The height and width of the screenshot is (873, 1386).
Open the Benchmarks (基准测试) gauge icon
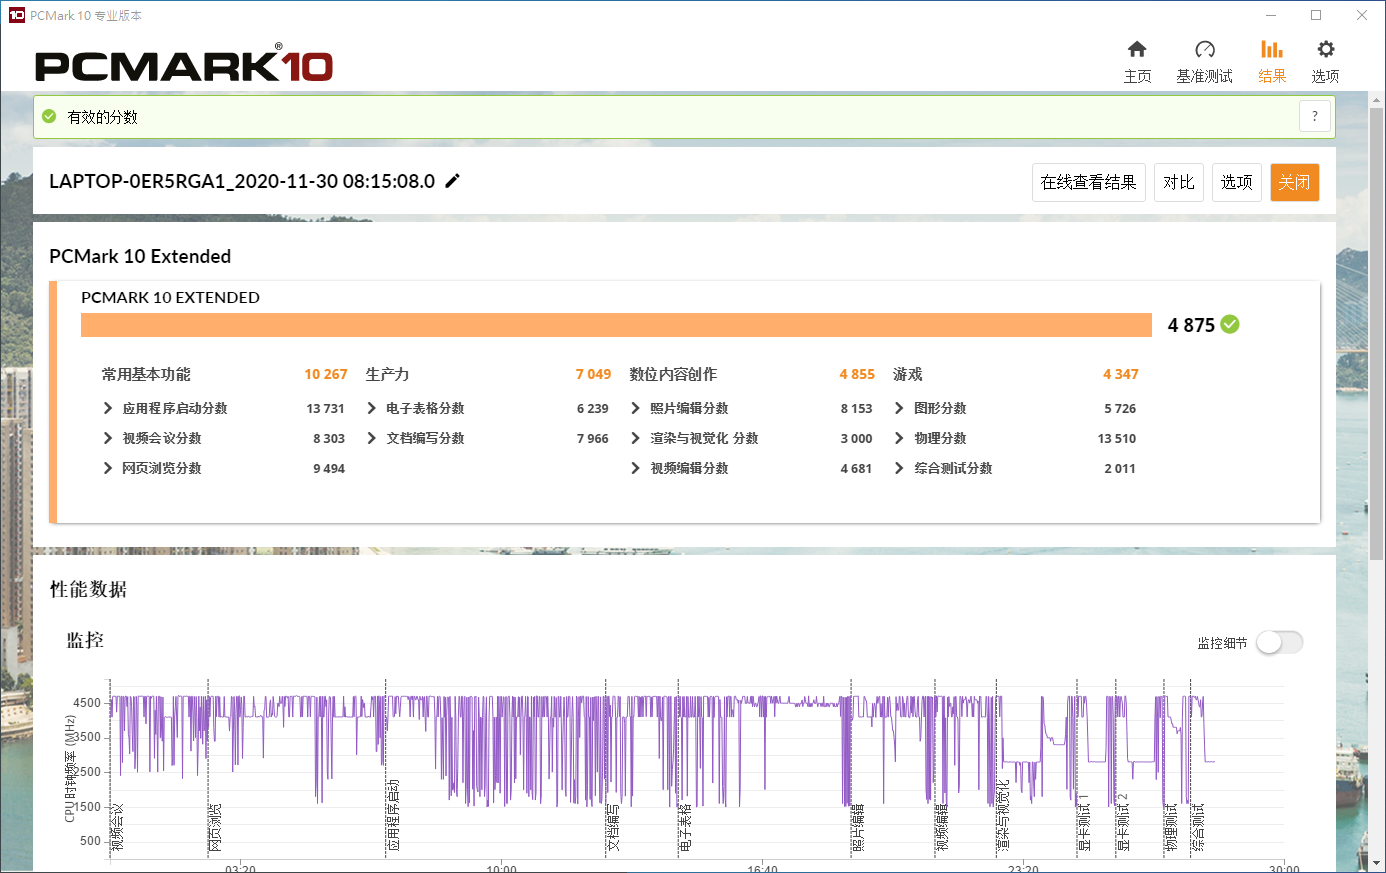pyautogui.click(x=1204, y=50)
